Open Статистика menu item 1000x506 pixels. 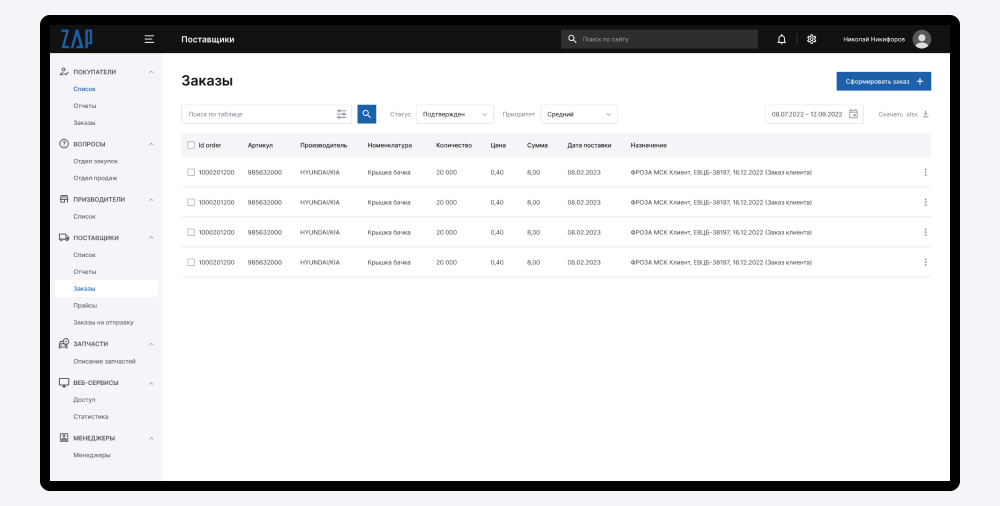pos(91,417)
